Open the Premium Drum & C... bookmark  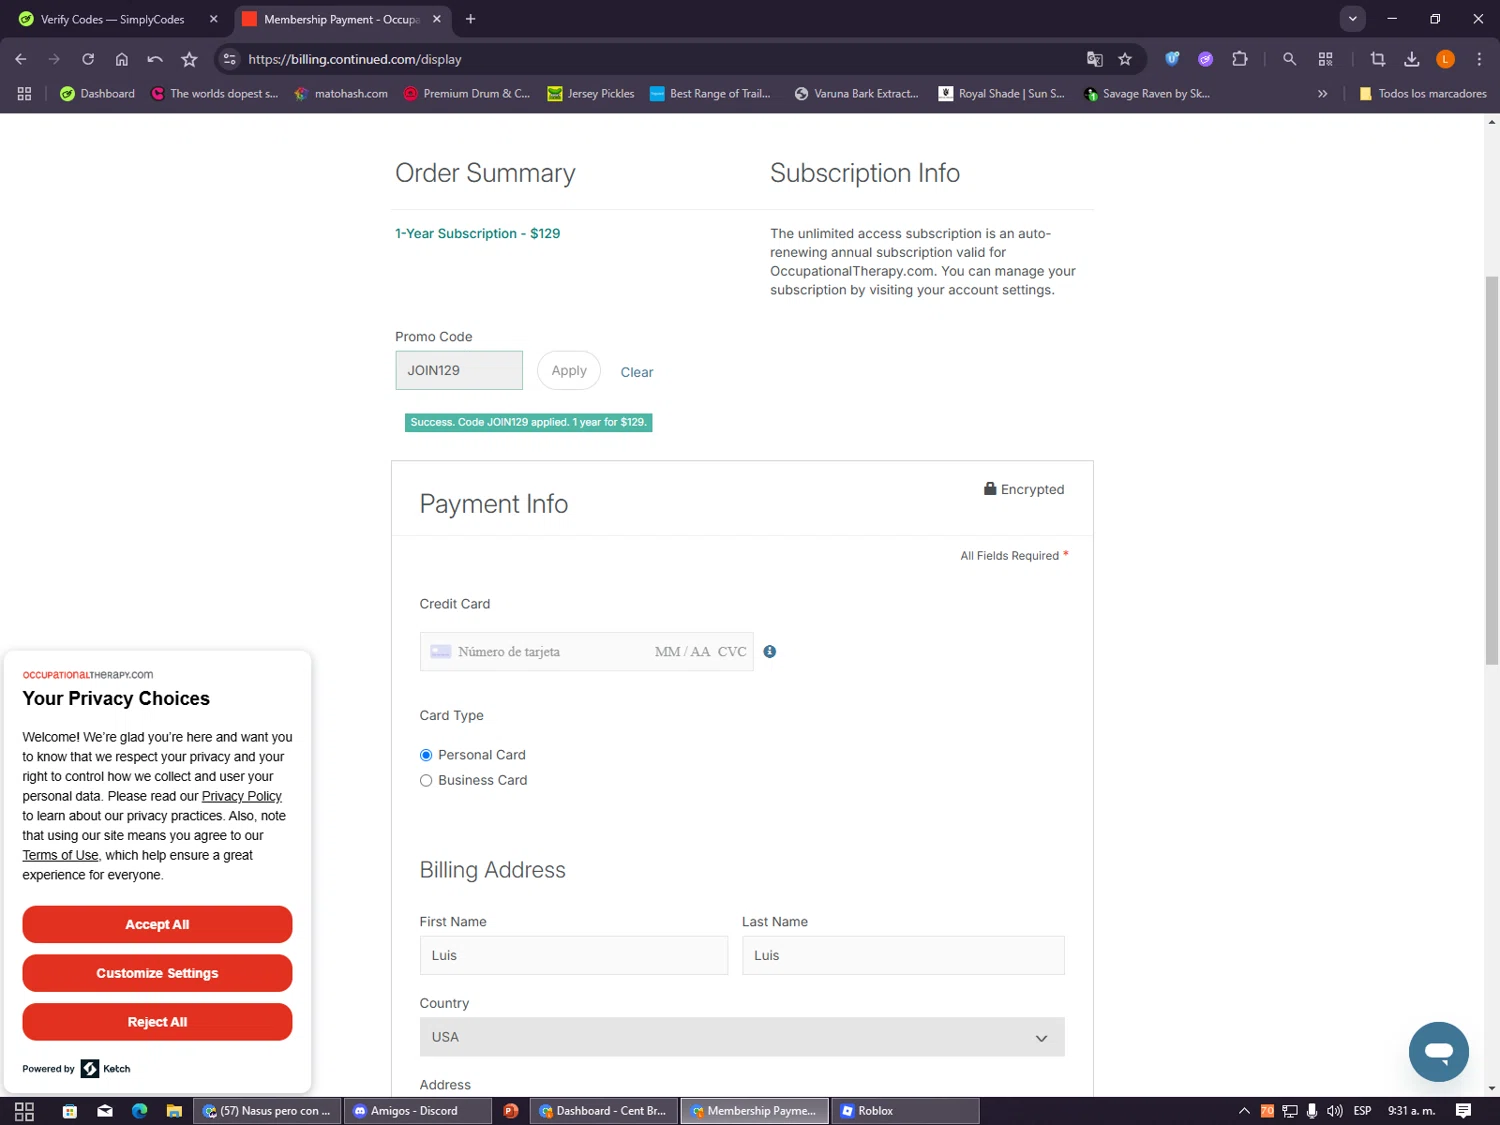466,93
